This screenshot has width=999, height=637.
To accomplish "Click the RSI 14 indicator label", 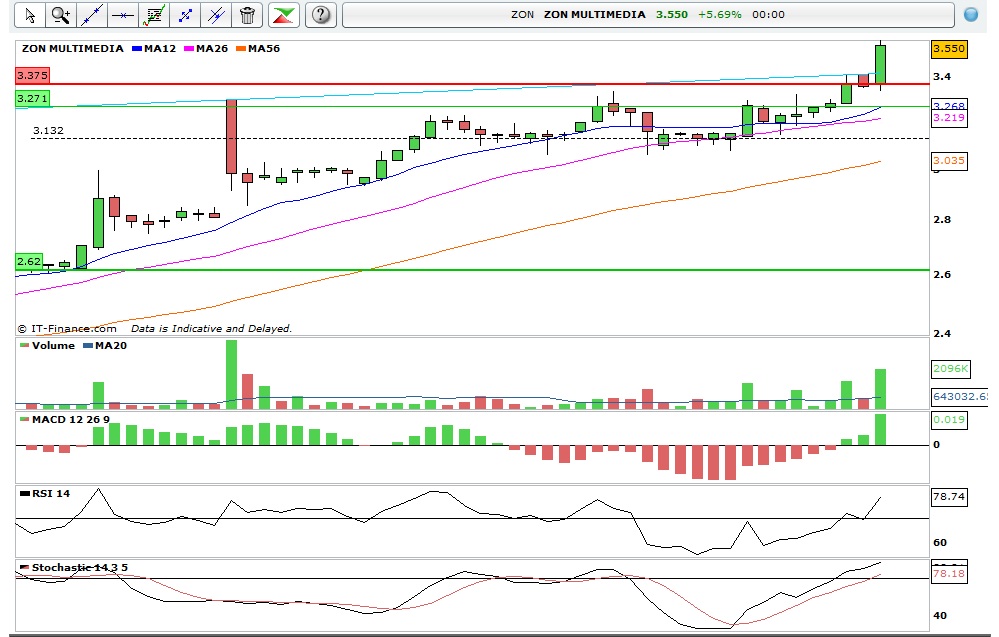I will click(45, 493).
